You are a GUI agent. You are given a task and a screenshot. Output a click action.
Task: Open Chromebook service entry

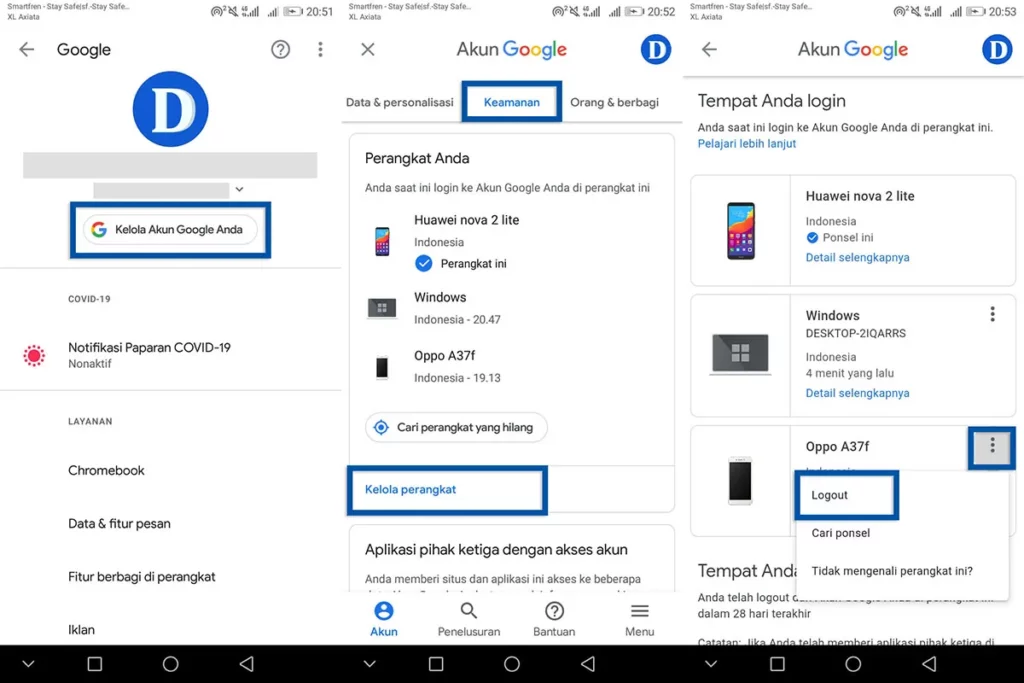(x=106, y=470)
